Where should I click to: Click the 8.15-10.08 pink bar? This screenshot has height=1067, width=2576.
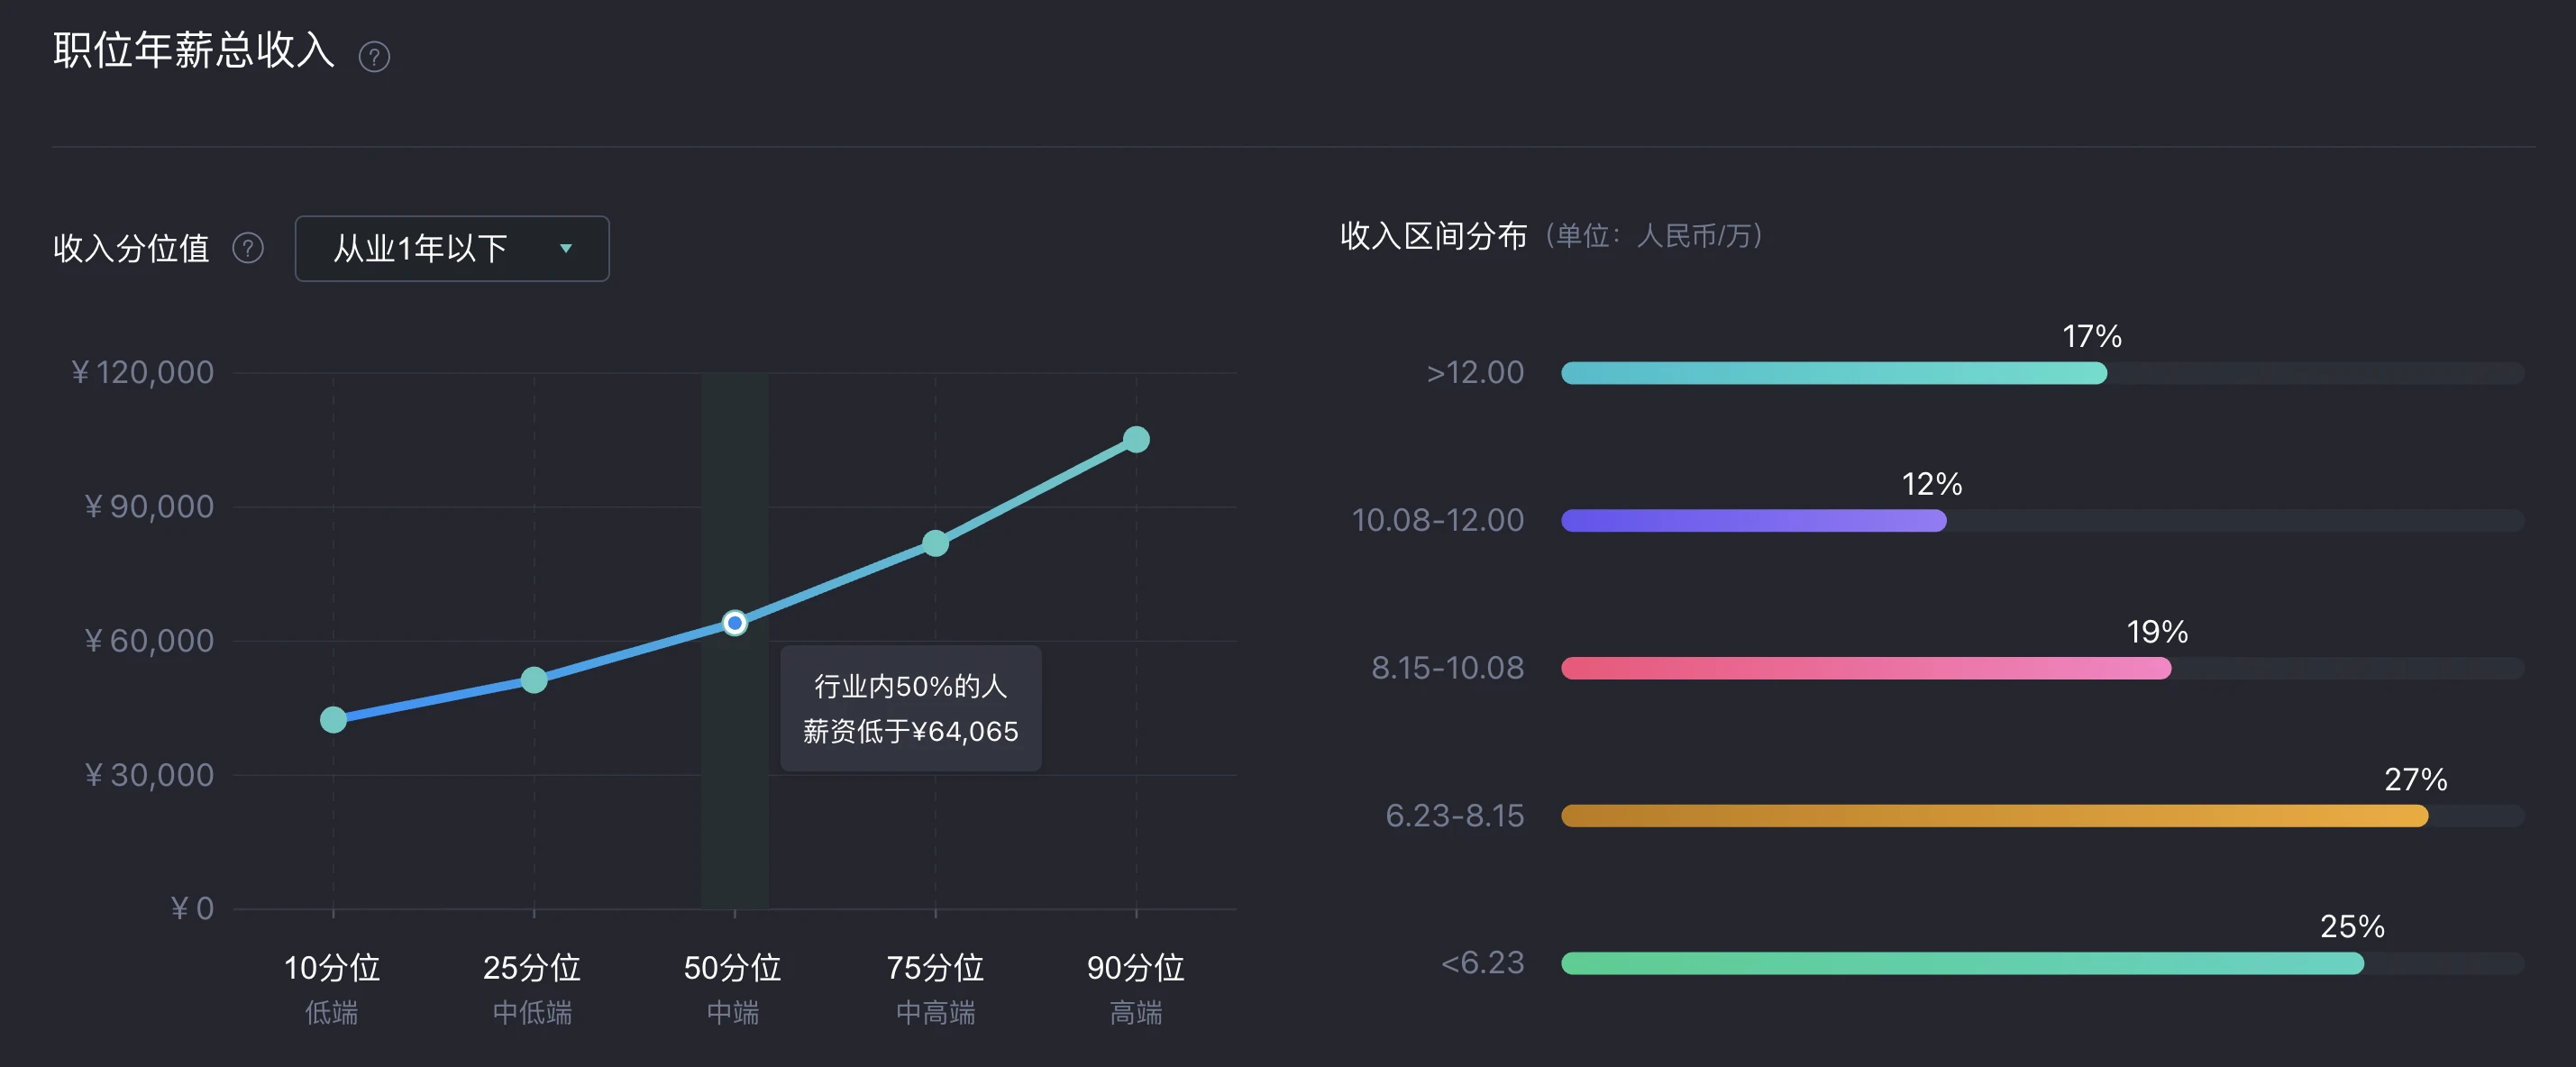click(x=1866, y=668)
